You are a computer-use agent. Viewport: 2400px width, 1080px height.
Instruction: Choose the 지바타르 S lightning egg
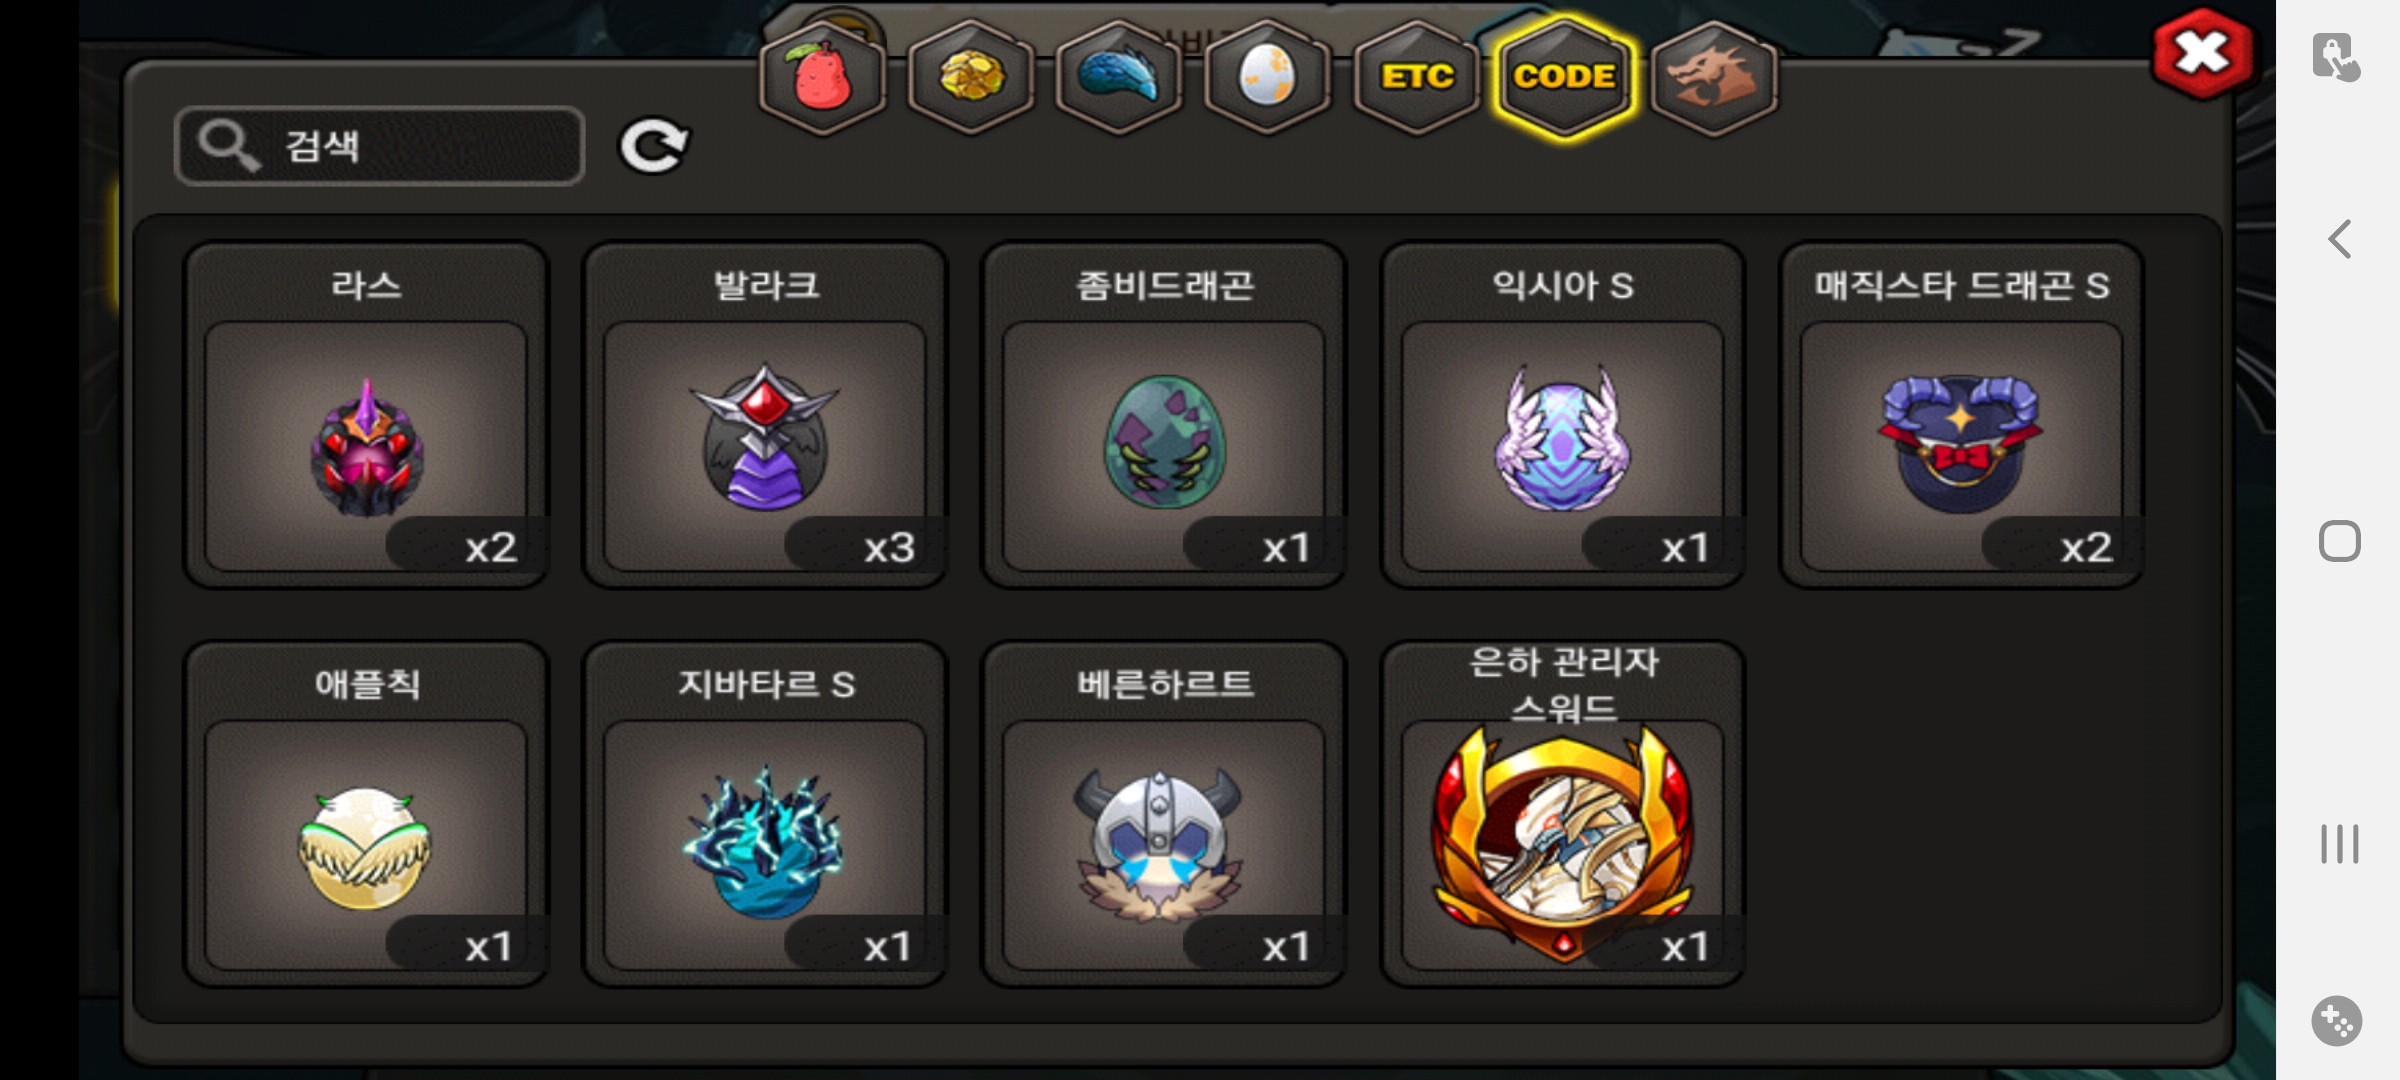click(x=765, y=814)
